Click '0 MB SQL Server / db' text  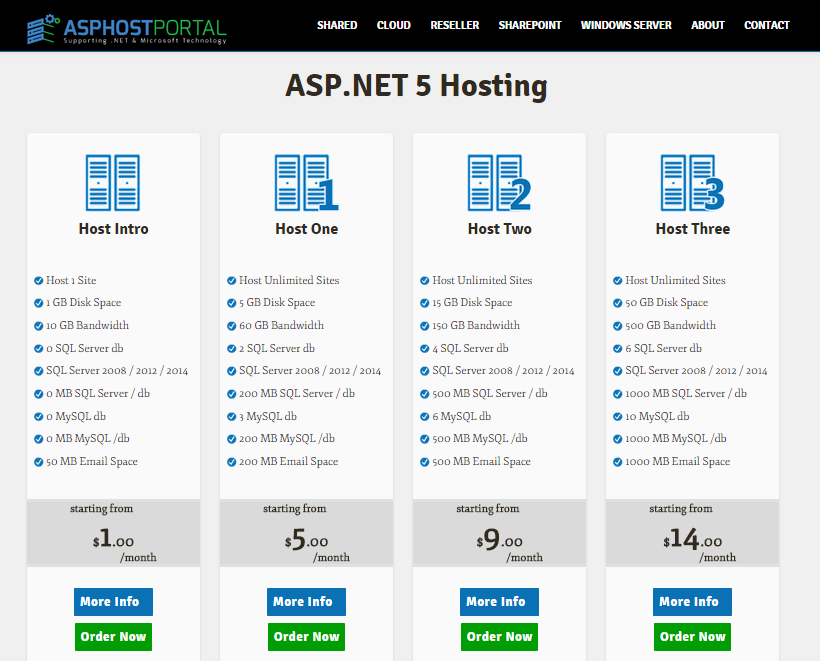pyautogui.click(x=98, y=393)
